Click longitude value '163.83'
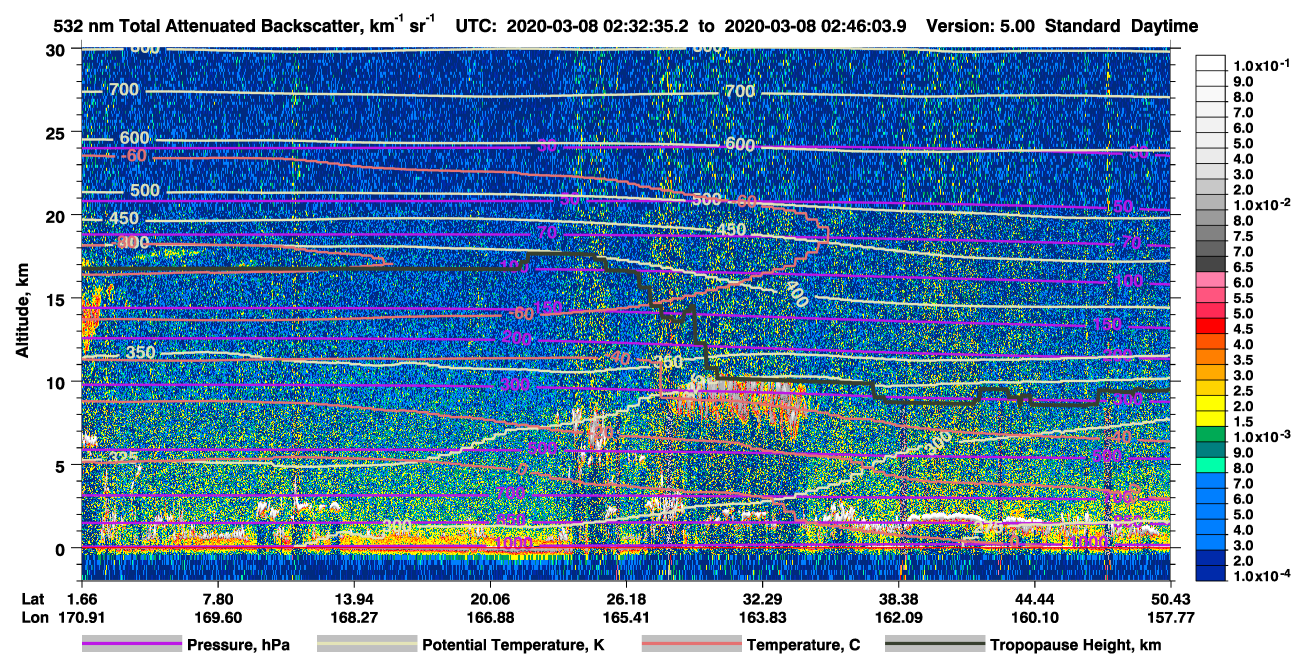This screenshot has width=1300, height=667. tap(762, 617)
